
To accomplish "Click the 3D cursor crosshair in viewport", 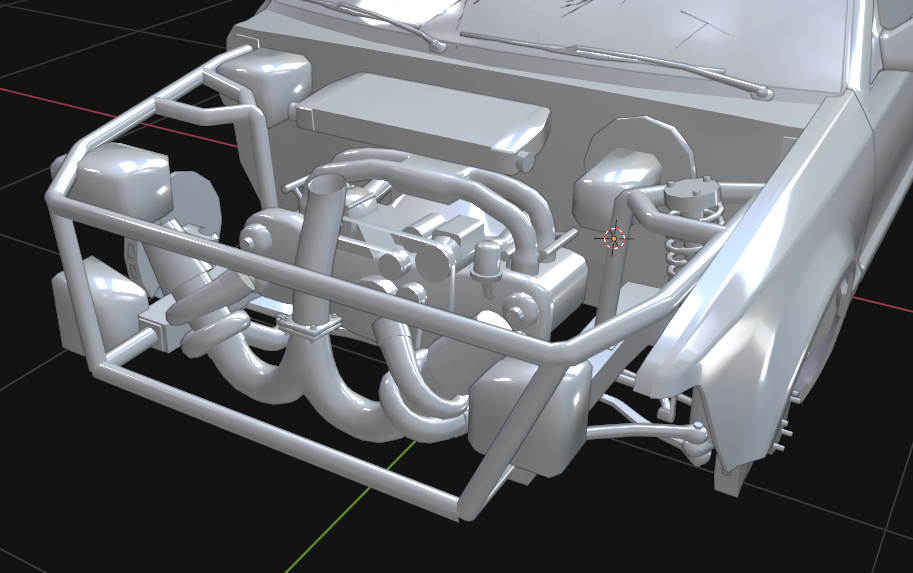I will 614,238.
